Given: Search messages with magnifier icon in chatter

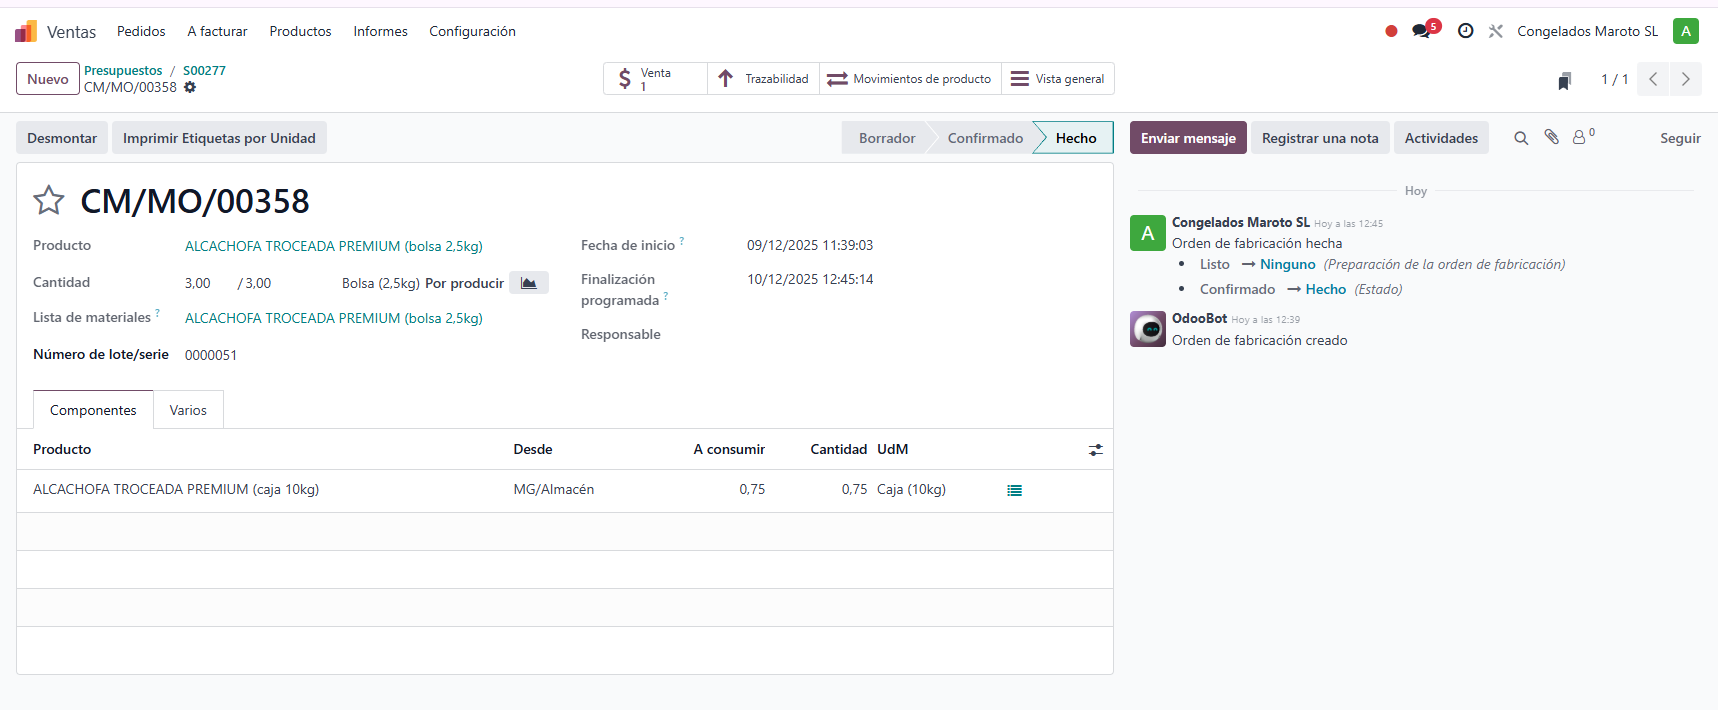Looking at the screenshot, I should pyautogui.click(x=1520, y=138).
